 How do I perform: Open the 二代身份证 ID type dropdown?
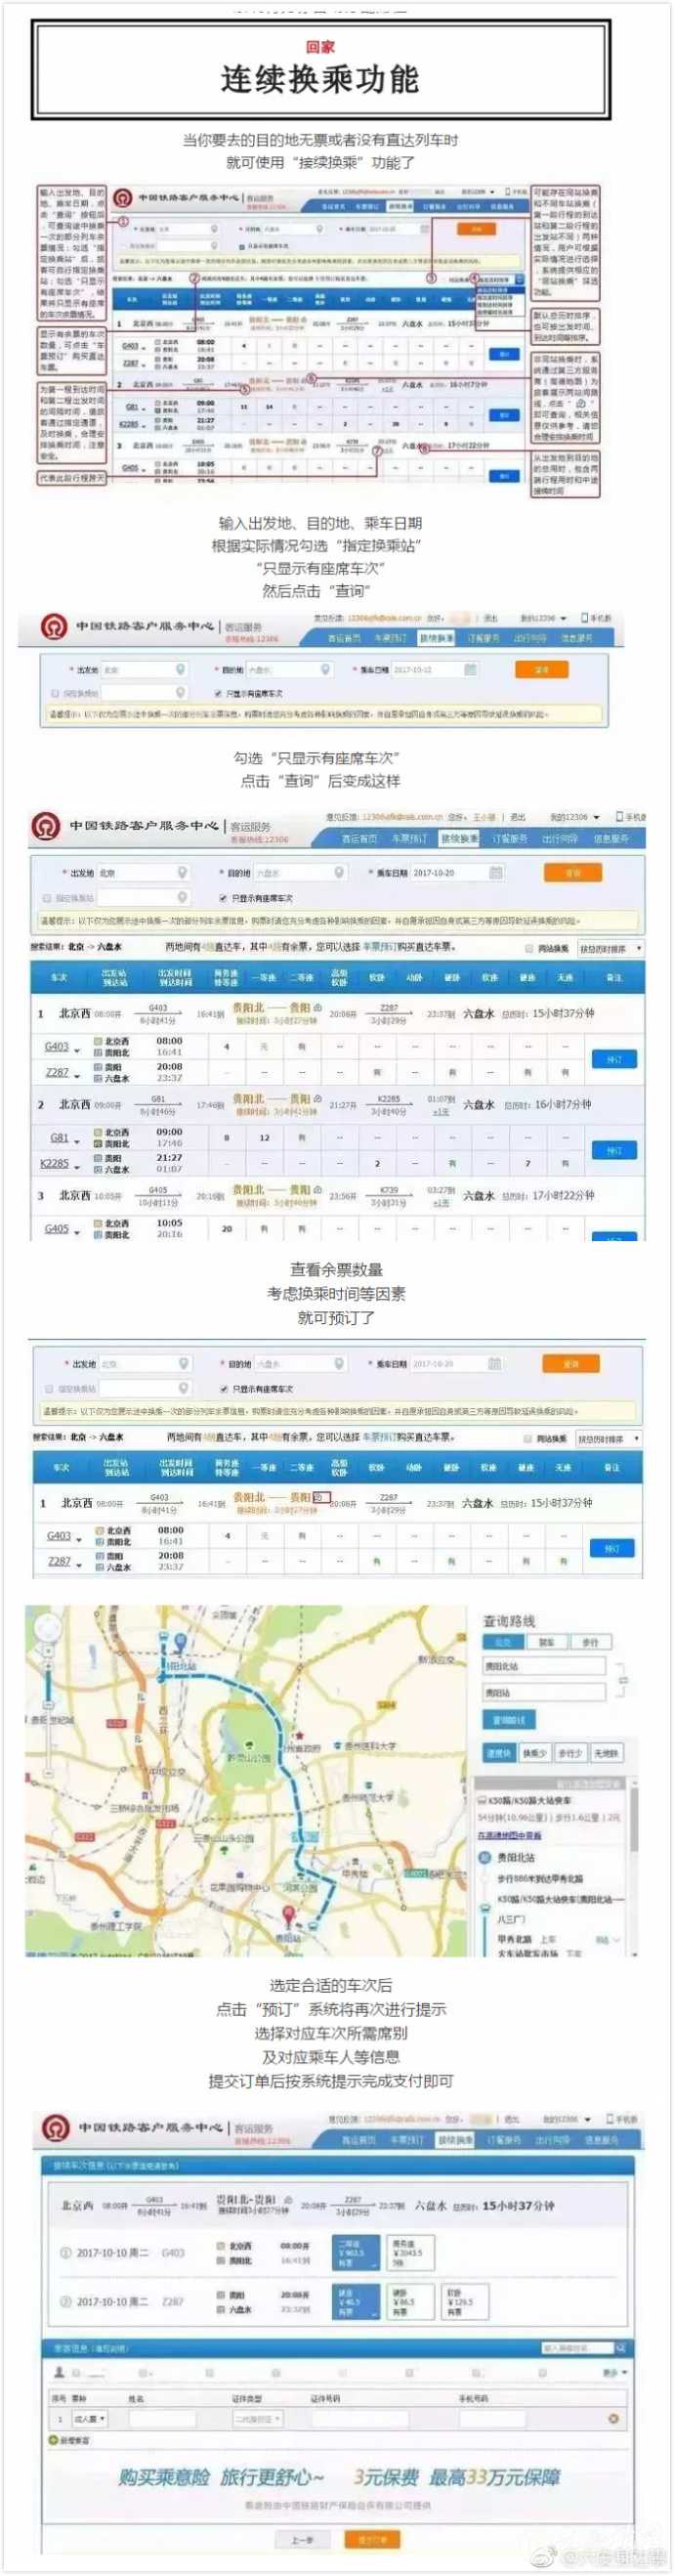click(257, 2418)
